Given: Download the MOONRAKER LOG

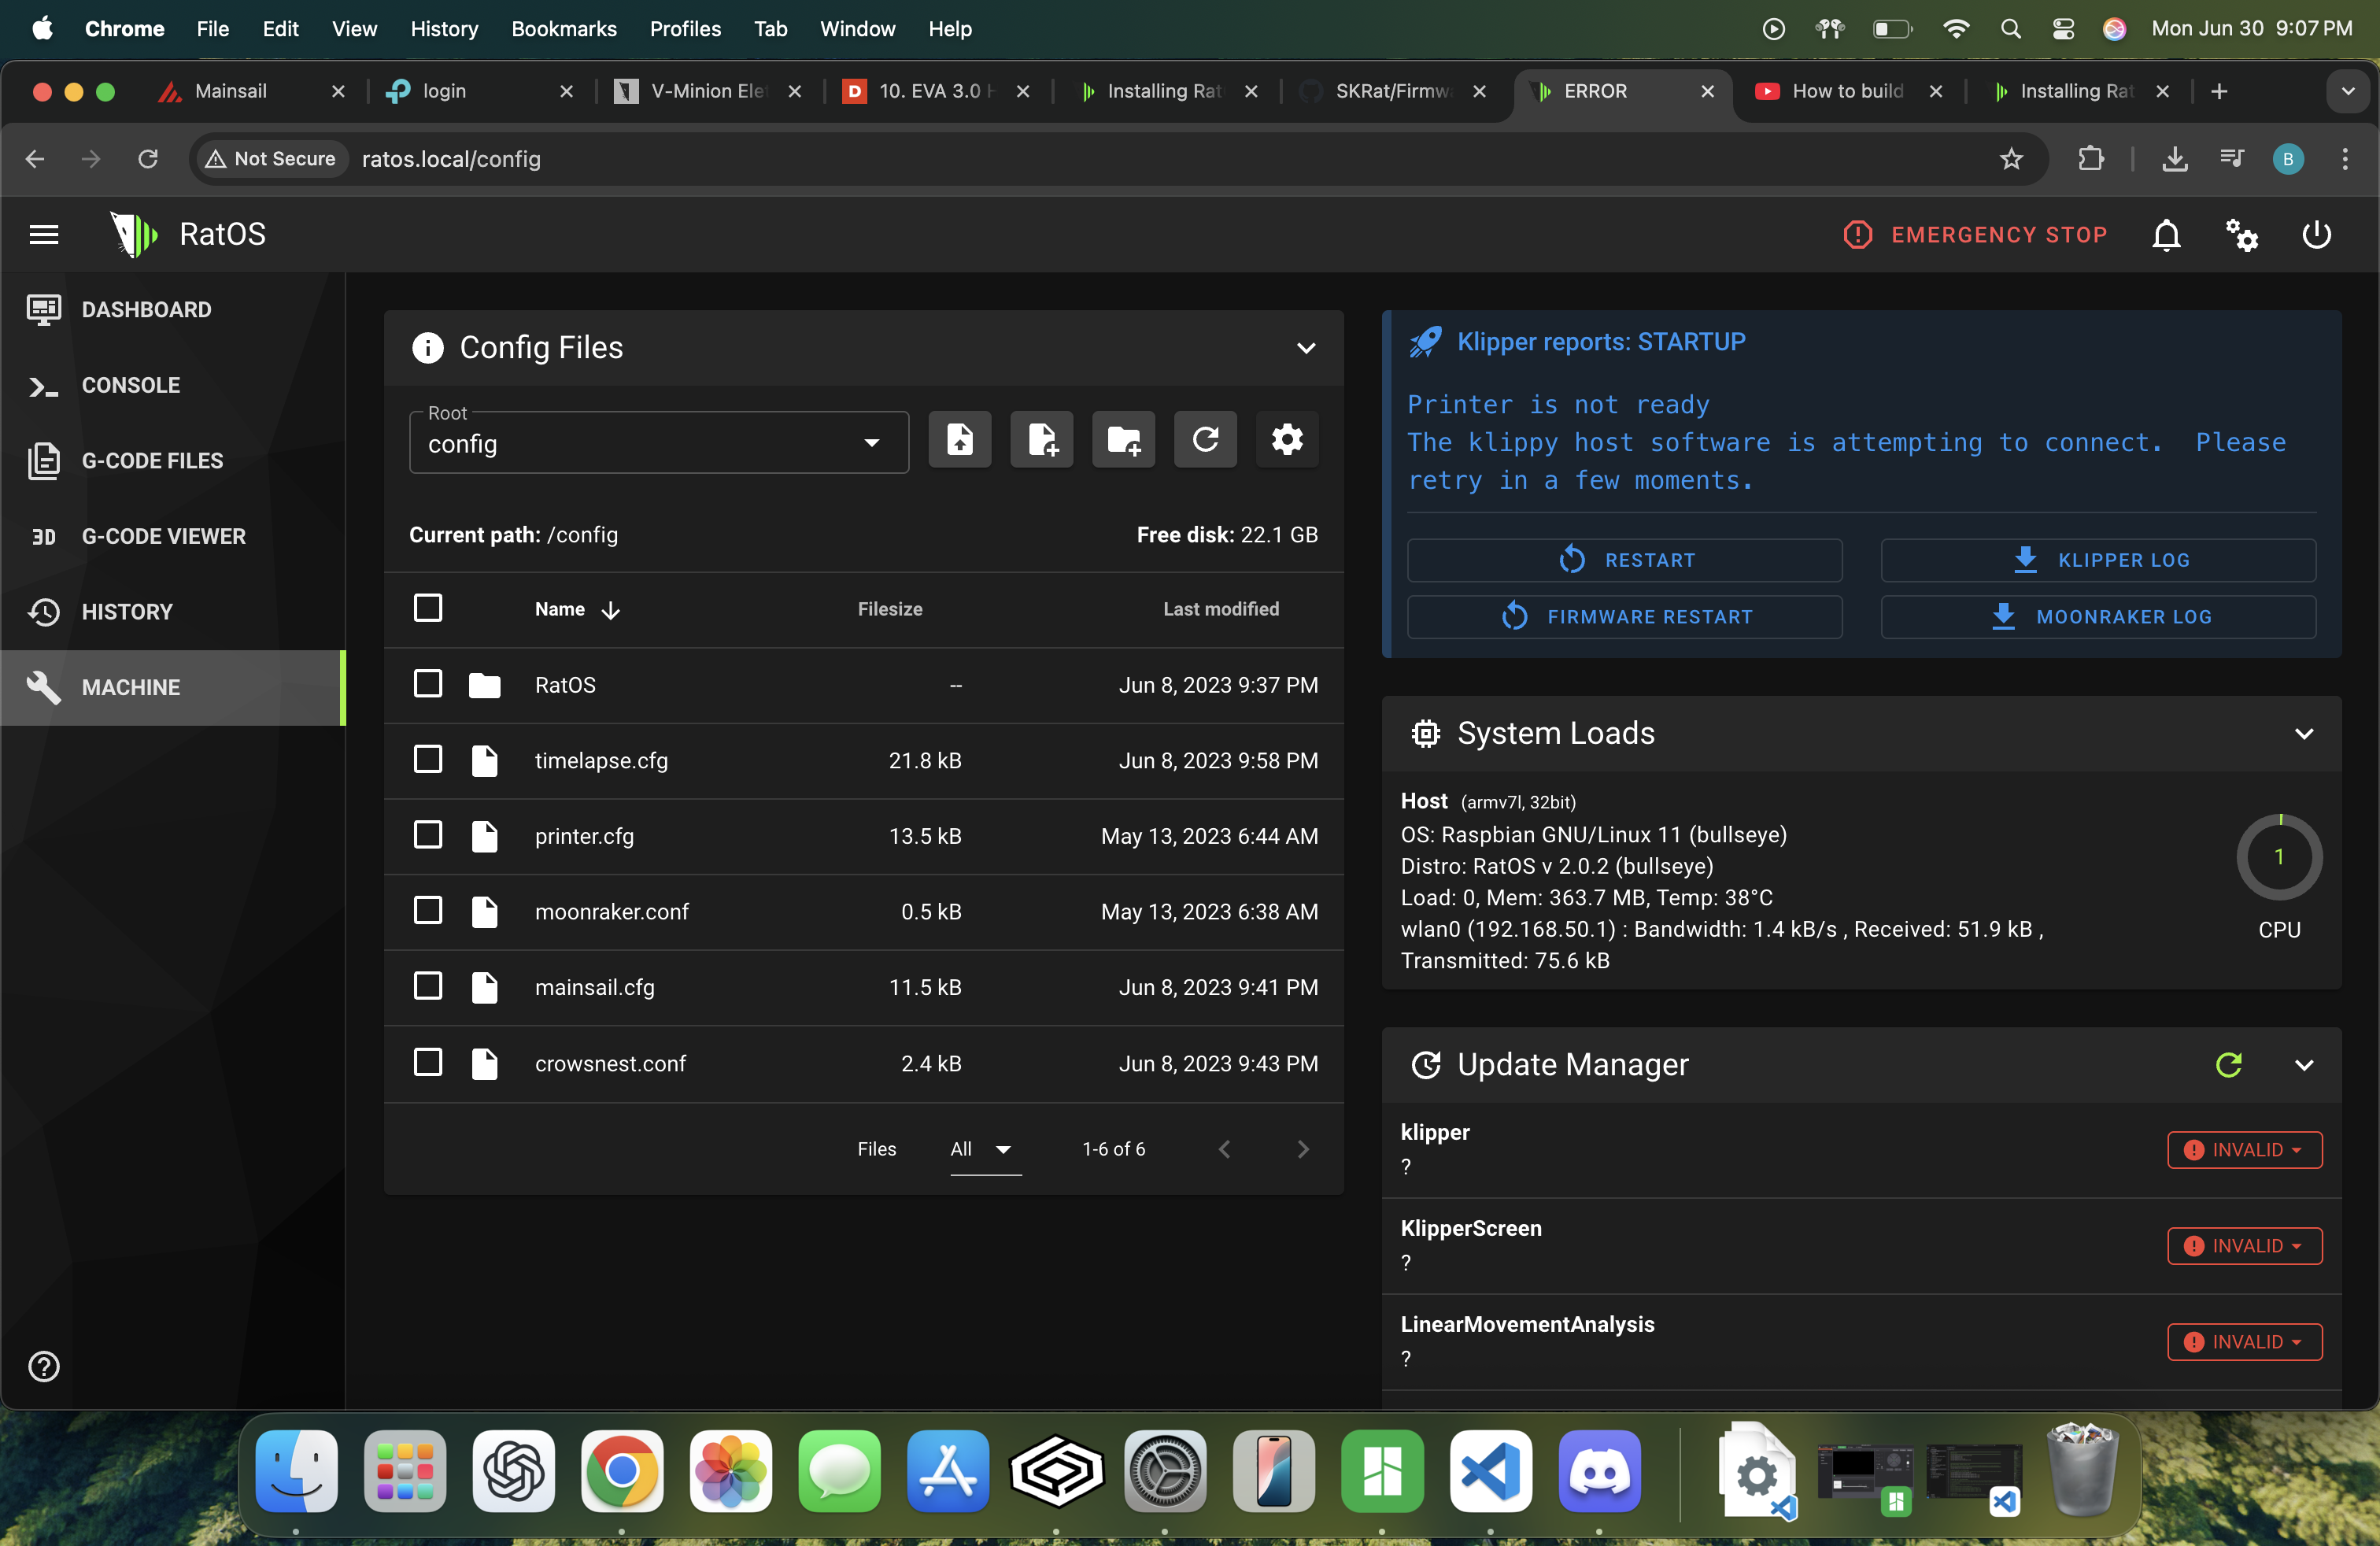Looking at the screenshot, I should [x=2098, y=617].
